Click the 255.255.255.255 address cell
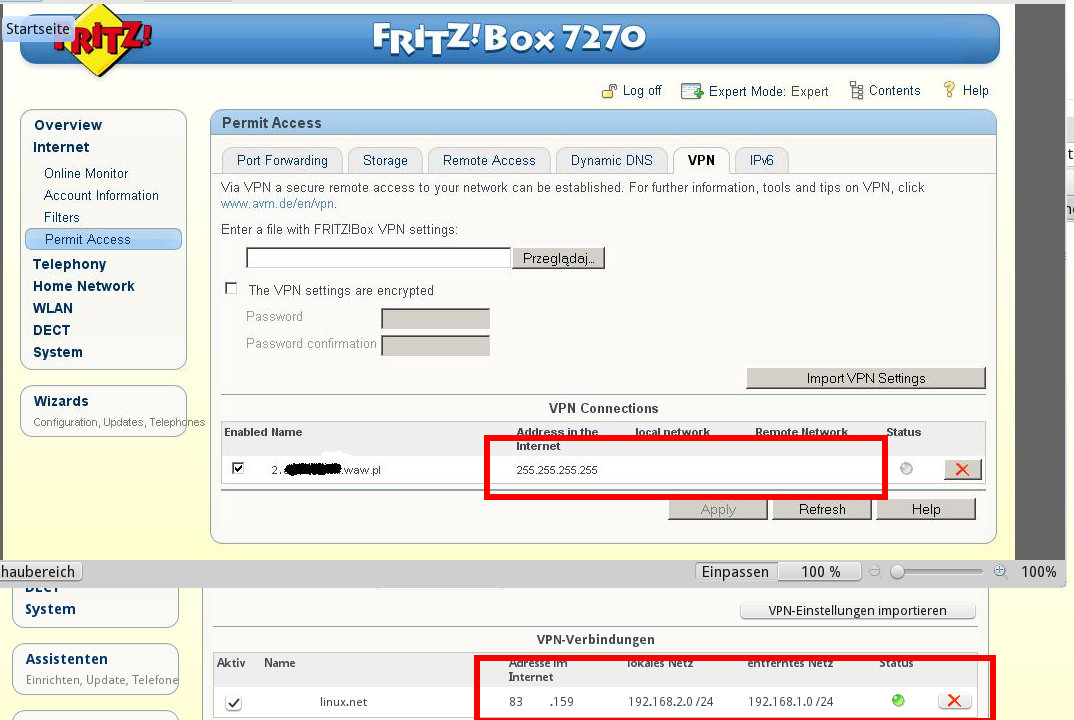Screen dimensions: 1074x720 click(557, 470)
